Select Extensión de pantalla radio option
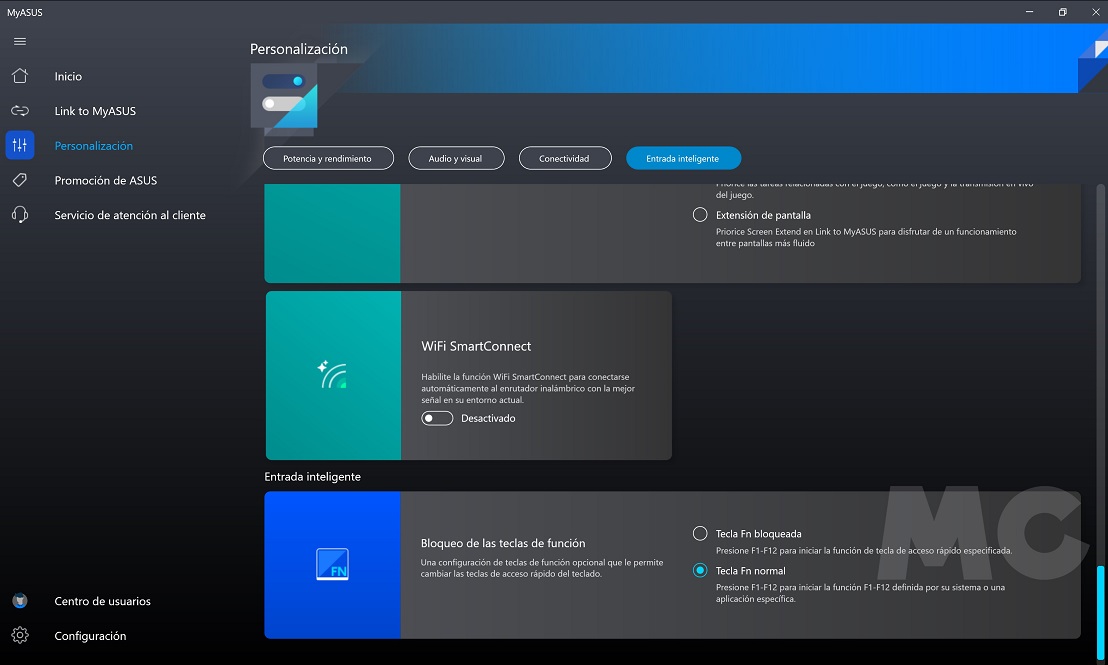The height and width of the screenshot is (665, 1108). (700, 215)
